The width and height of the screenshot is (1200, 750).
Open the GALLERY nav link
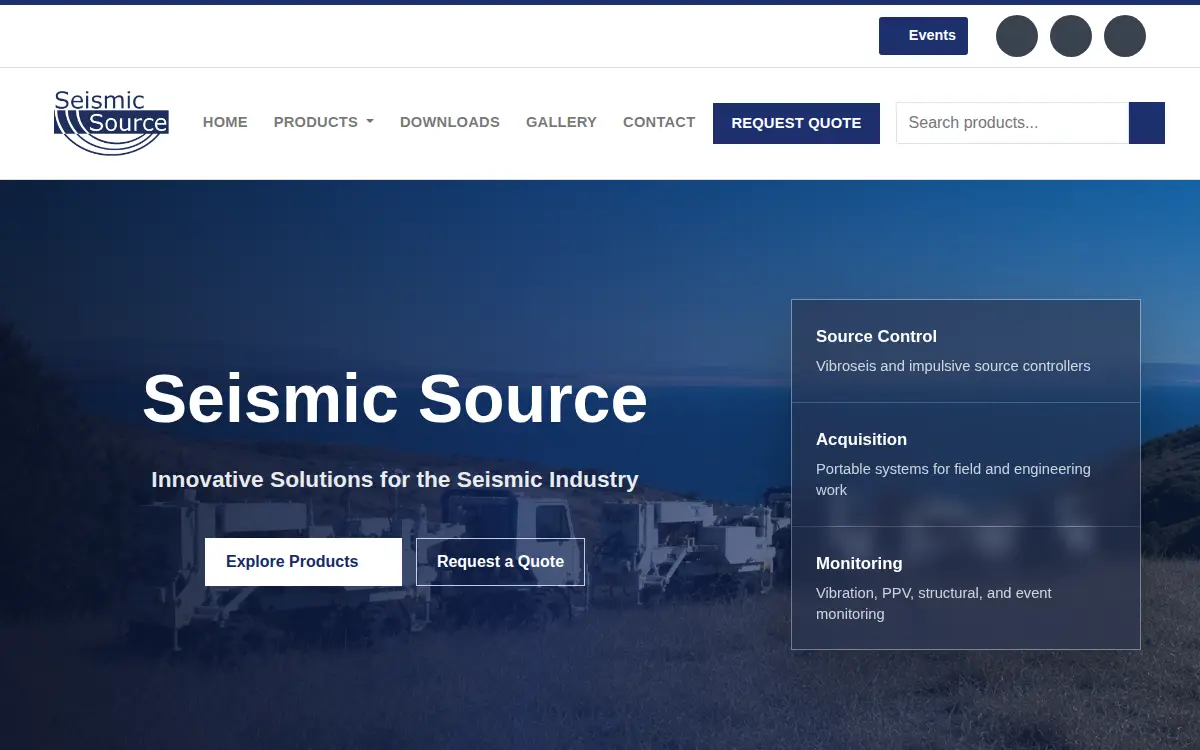pos(561,122)
